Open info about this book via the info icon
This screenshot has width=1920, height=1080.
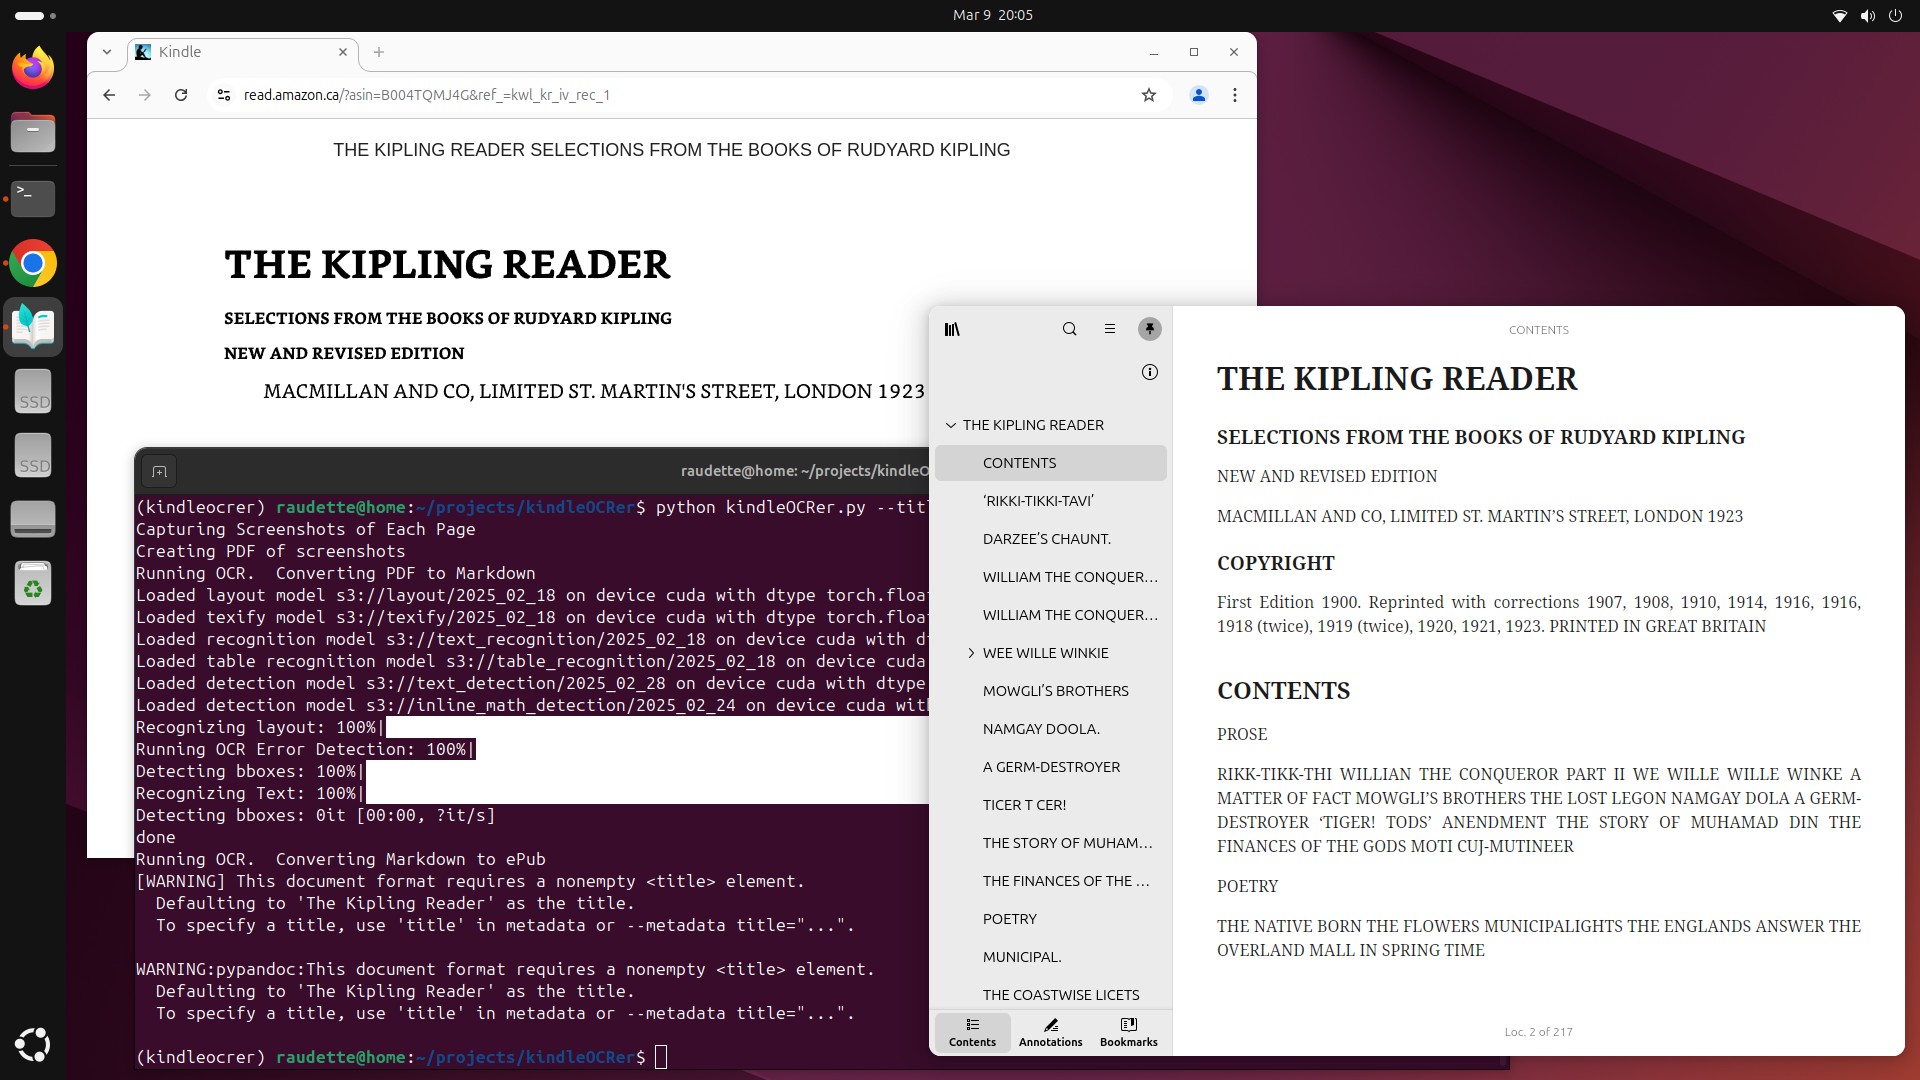pyautogui.click(x=1149, y=372)
